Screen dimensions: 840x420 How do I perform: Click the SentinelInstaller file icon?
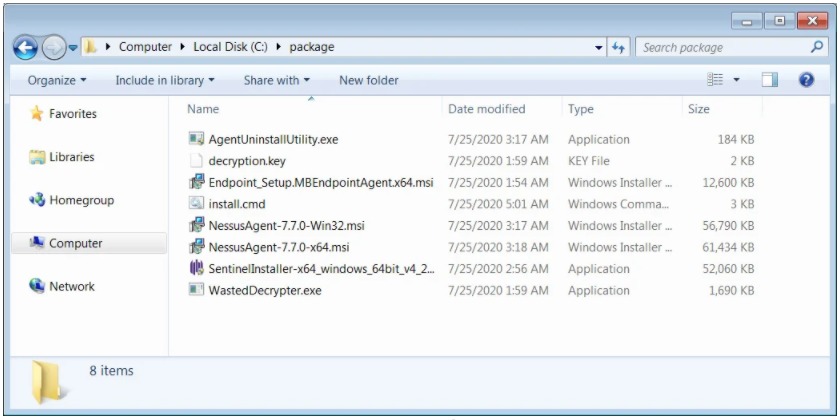tap(196, 268)
